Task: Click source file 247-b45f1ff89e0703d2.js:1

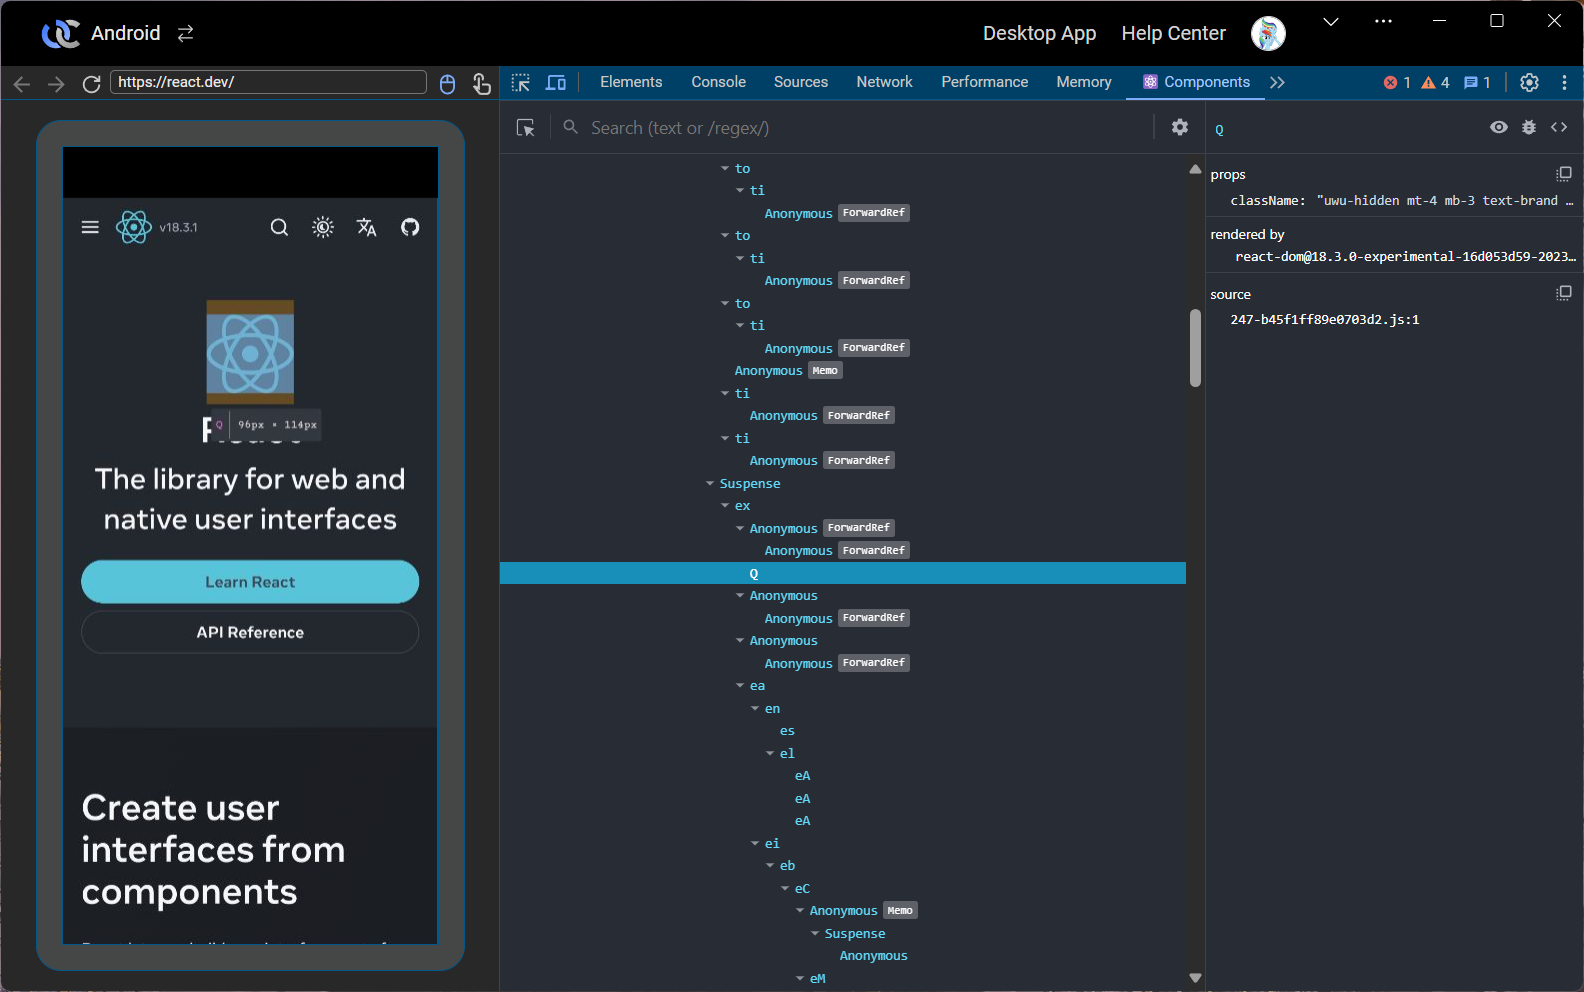Action: (1325, 320)
